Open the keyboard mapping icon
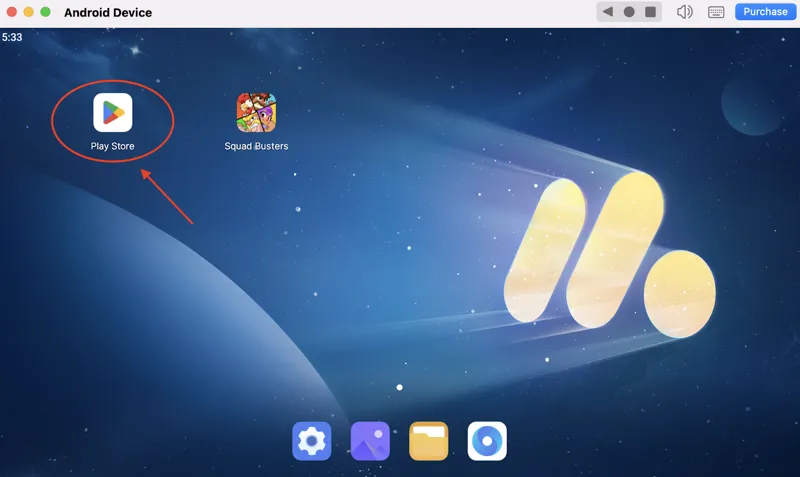The width and height of the screenshot is (800, 477). pos(716,12)
